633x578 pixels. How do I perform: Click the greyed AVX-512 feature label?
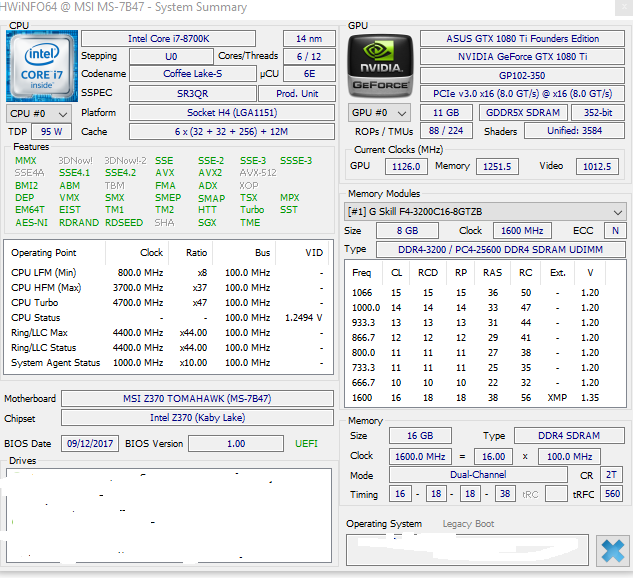pos(258,173)
